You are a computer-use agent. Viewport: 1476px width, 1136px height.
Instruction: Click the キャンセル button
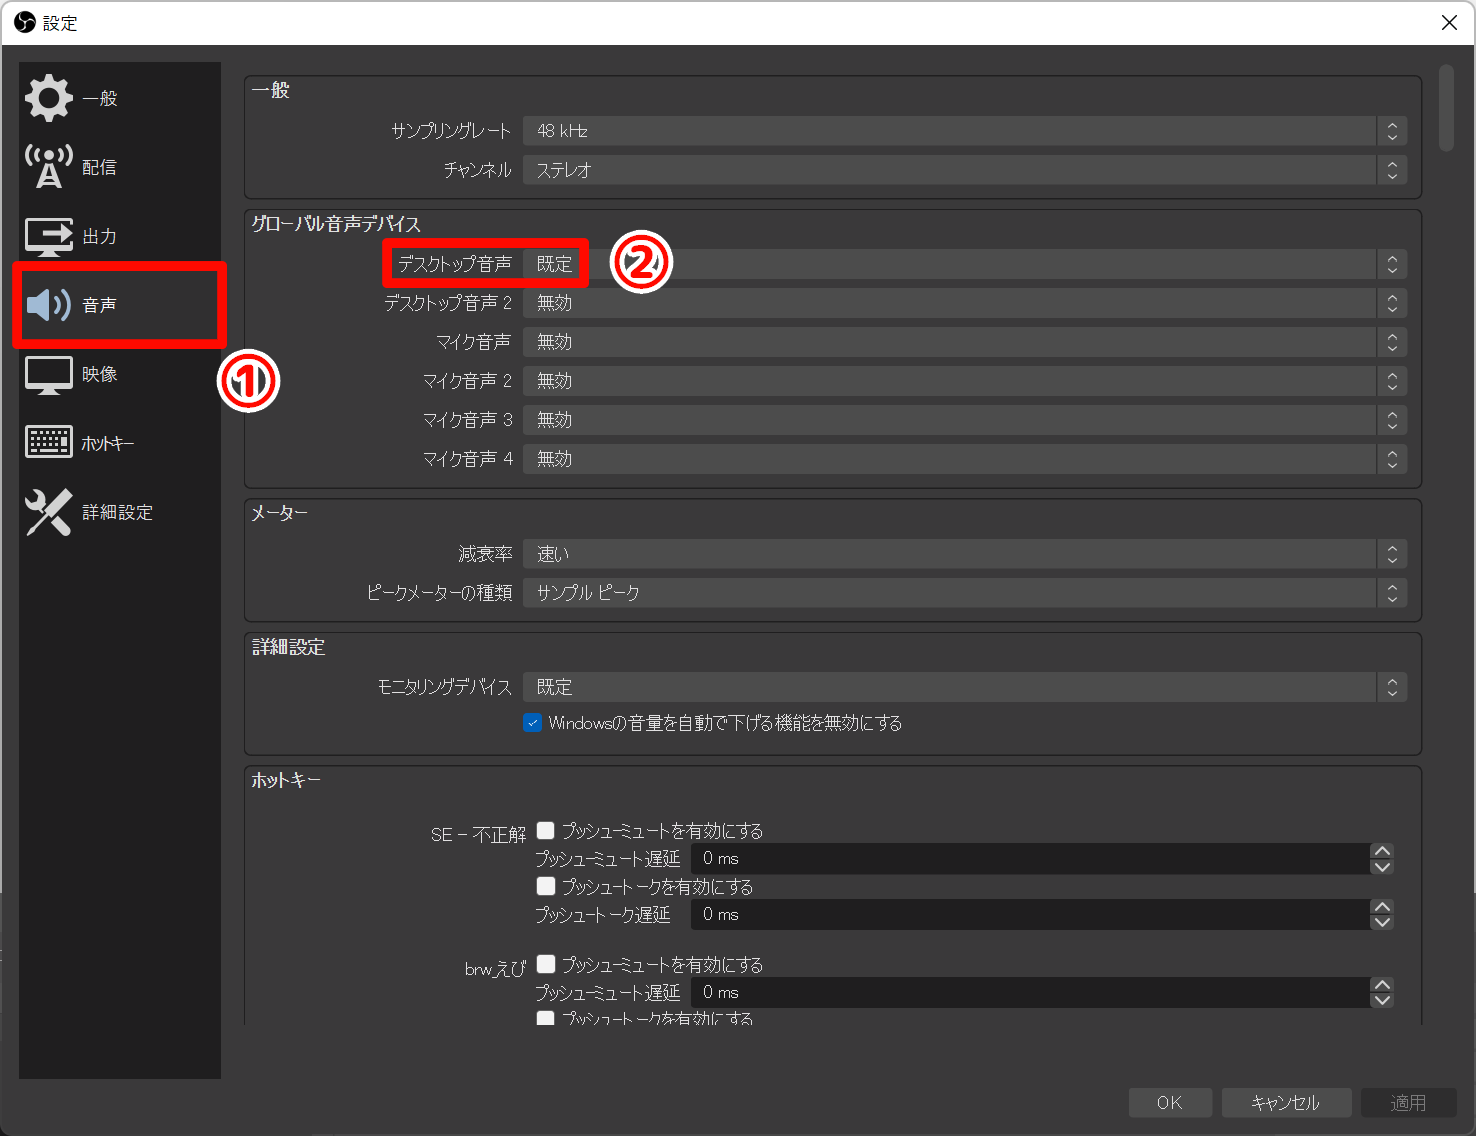tap(1286, 1103)
